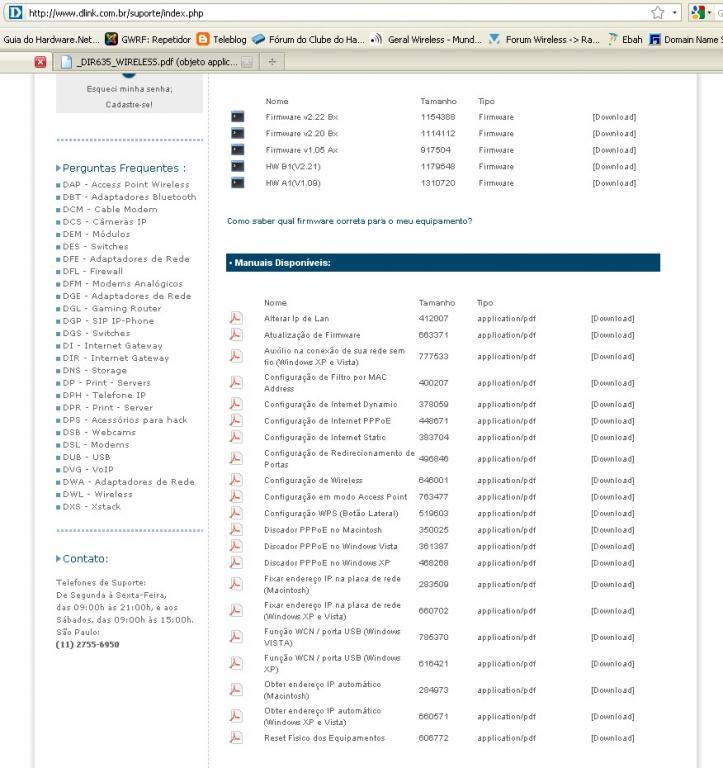Image resolution: width=723 pixels, height=768 pixels.
Task: Open the Geral Wireless bookmark
Action: [426, 39]
